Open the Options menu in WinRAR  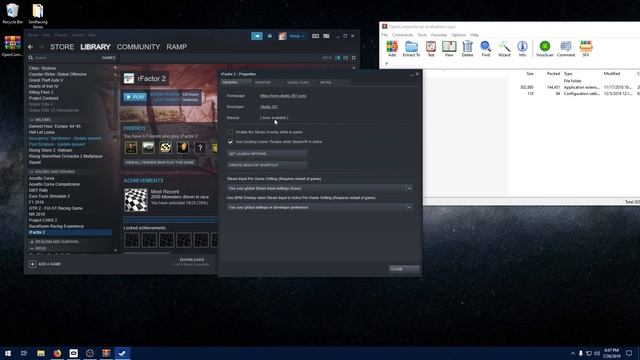point(458,35)
